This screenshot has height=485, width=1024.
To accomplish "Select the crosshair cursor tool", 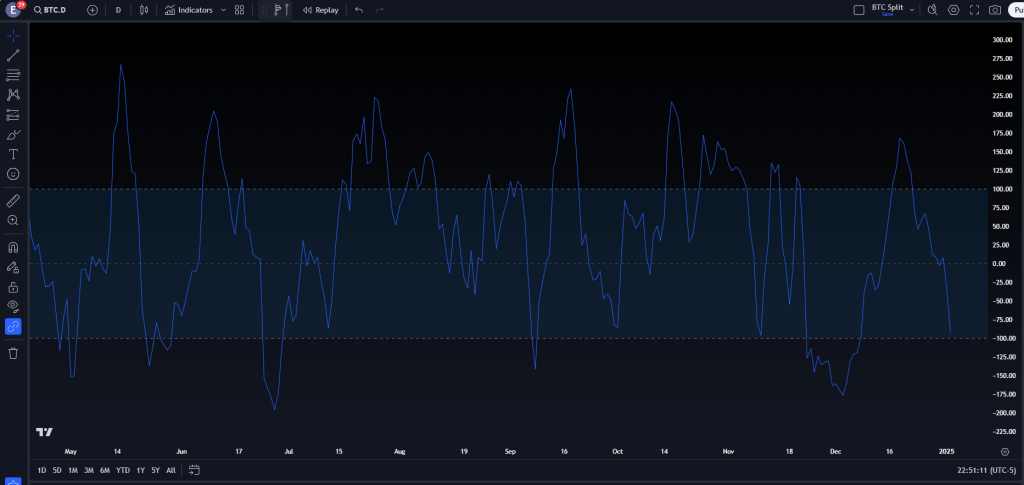I will (13, 36).
